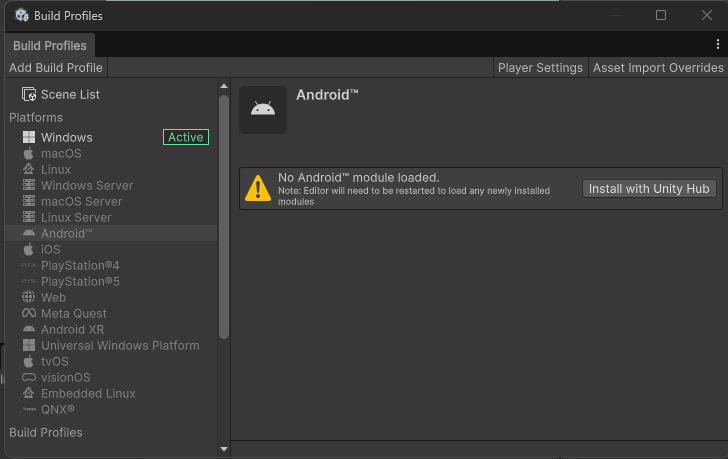728x459 pixels.
Task: Click the PlayStation®4 platform icon
Action: tap(29, 266)
